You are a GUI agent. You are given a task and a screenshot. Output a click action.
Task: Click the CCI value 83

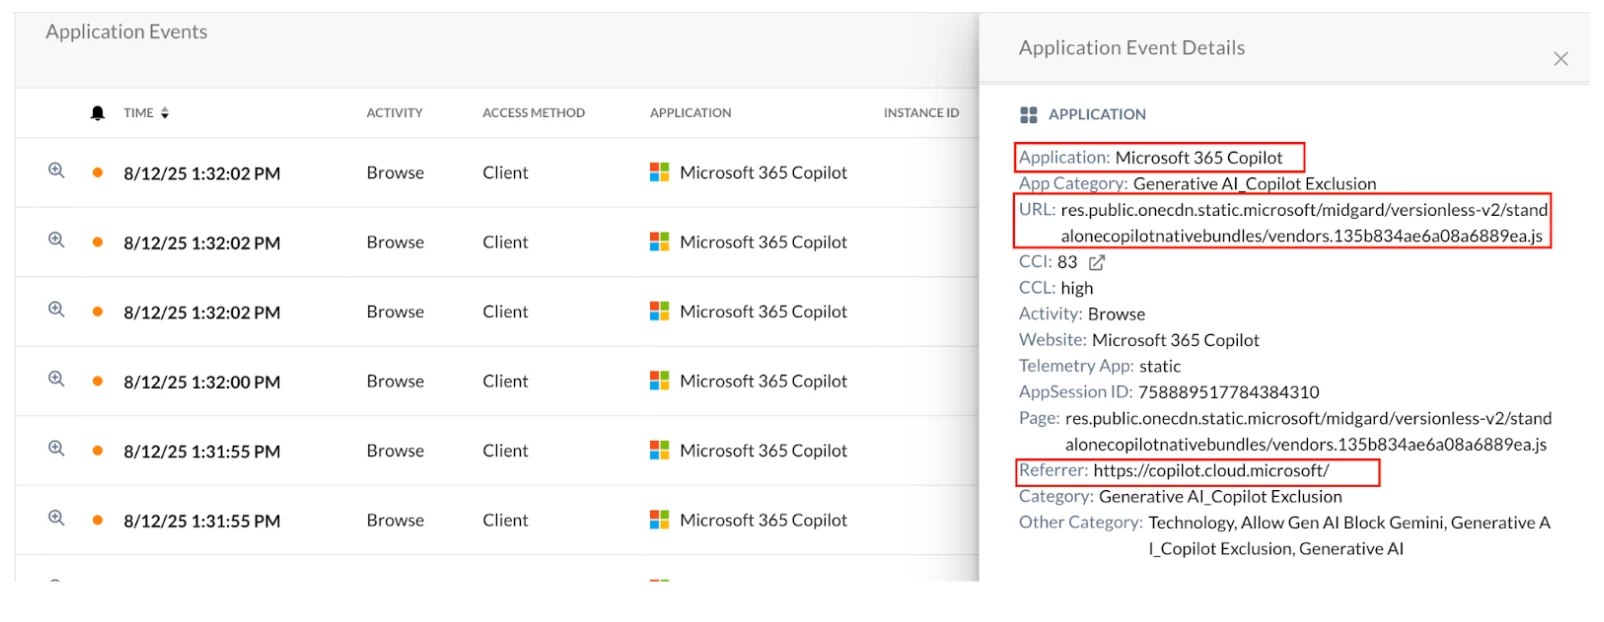point(1067,262)
